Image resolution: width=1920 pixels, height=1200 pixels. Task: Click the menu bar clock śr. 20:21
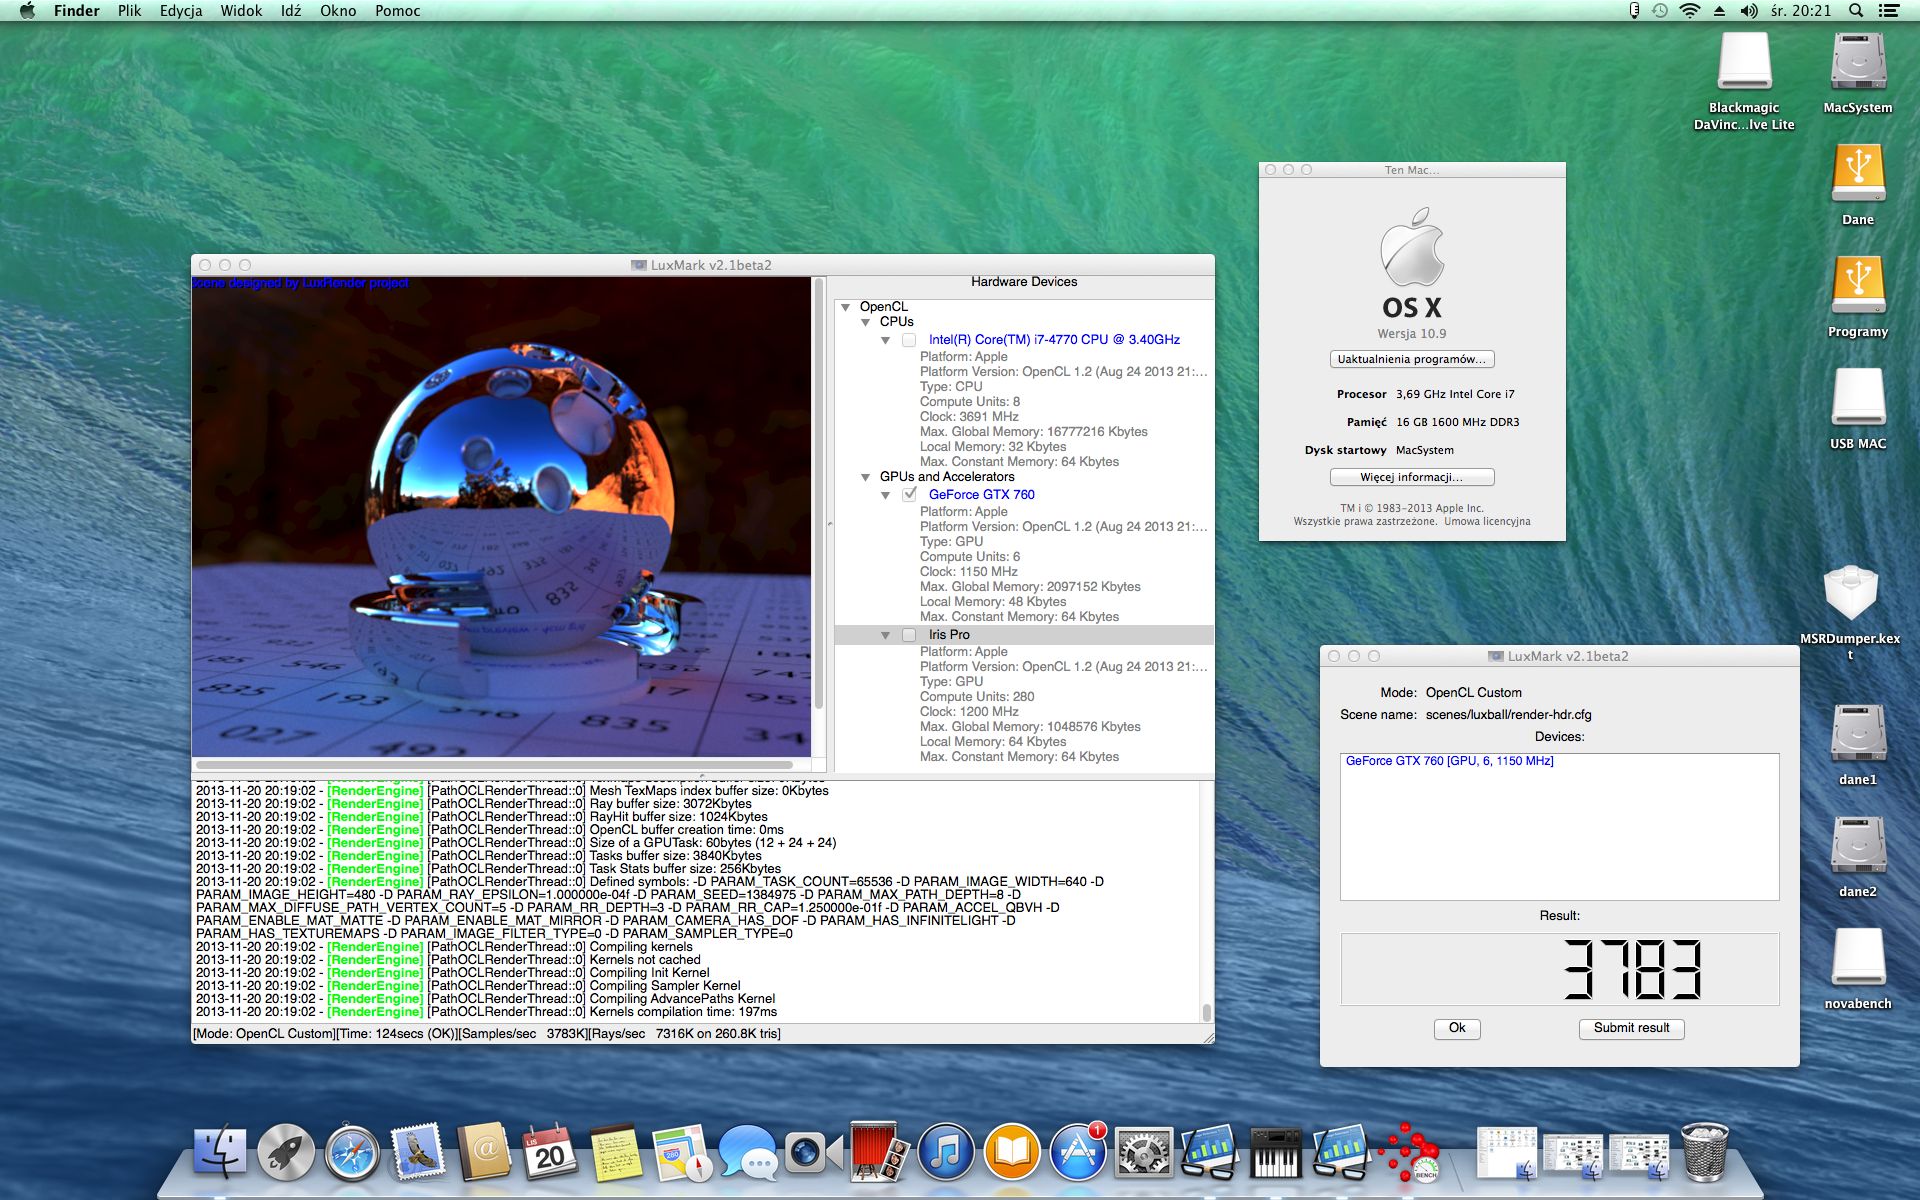pos(1800,11)
